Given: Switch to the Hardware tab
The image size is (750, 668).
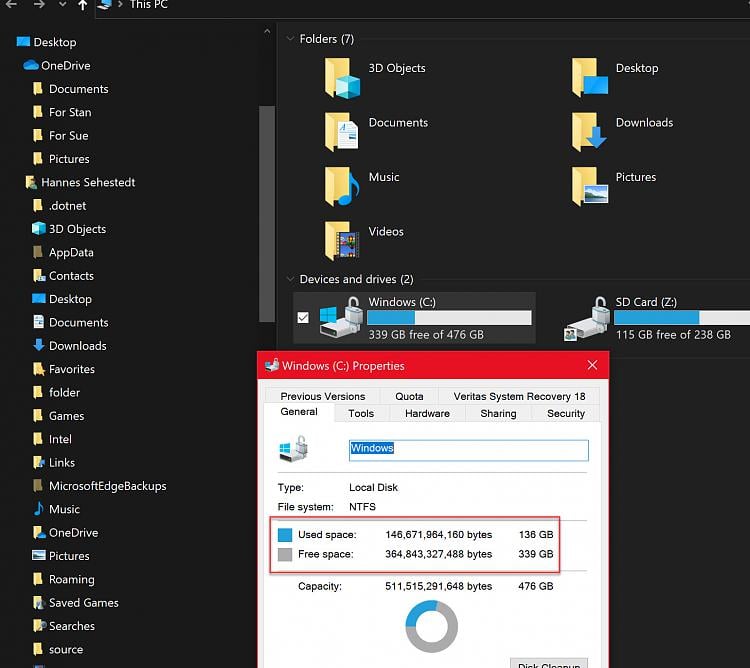Looking at the screenshot, I should tap(427, 413).
